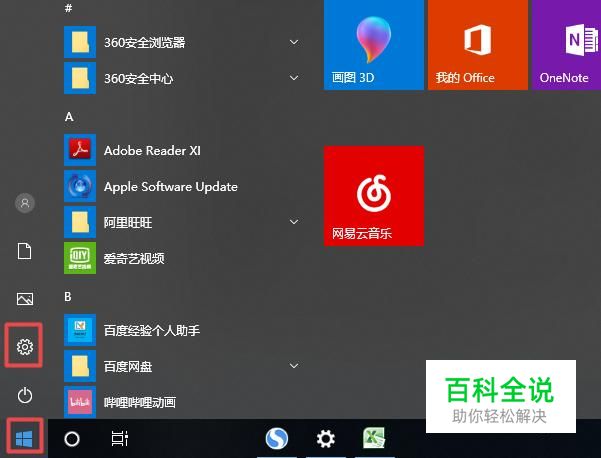Launch the 哔哩哔哩动画 app icon
This screenshot has width=601, height=458.
(80, 402)
